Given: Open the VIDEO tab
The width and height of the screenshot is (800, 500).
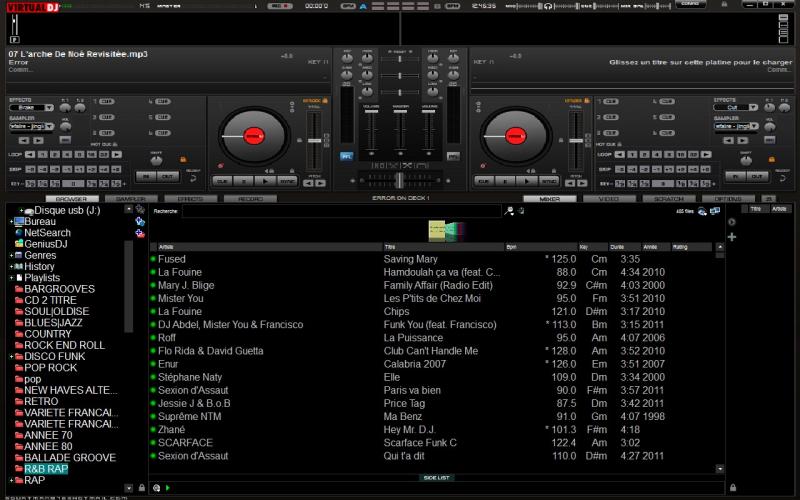Looking at the screenshot, I should (609, 199).
